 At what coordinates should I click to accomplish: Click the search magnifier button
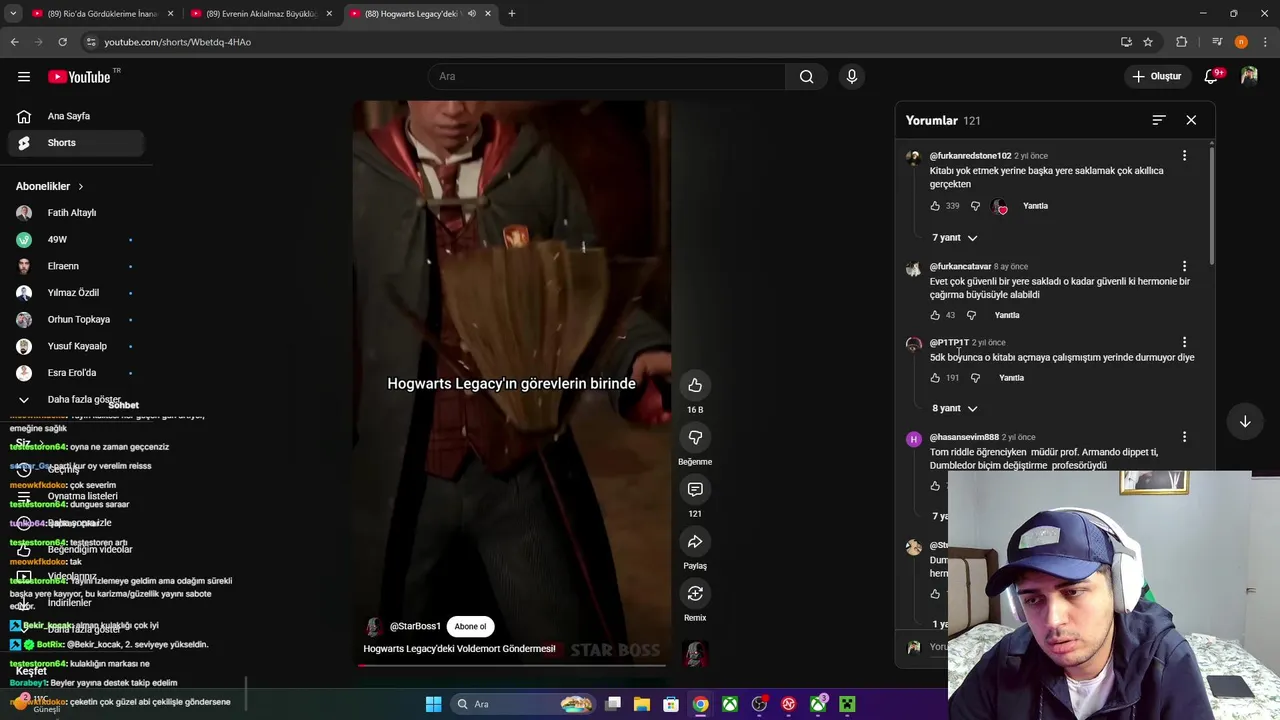(806, 77)
